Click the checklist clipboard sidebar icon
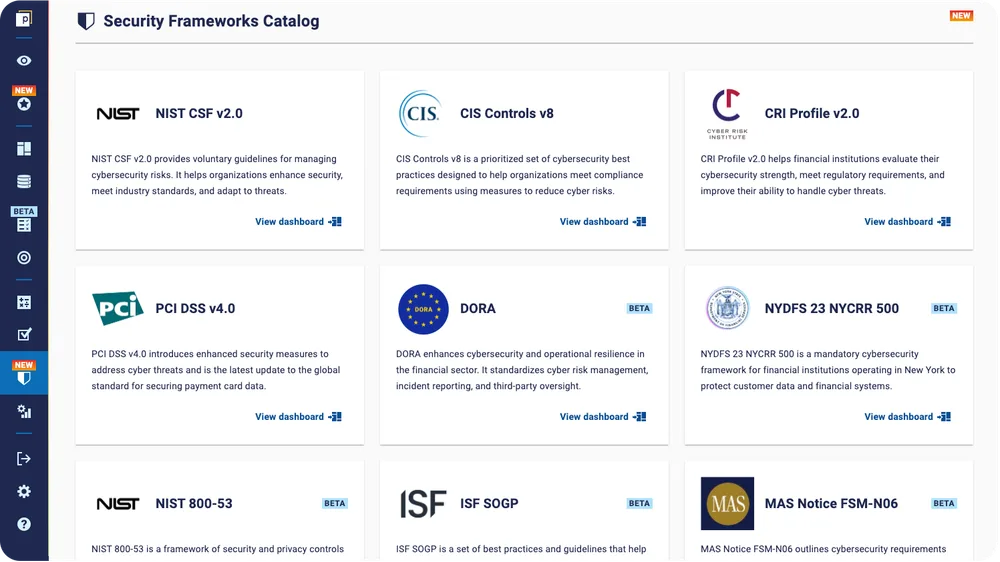The width and height of the screenshot is (1000, 562). [x=24, y=335]
